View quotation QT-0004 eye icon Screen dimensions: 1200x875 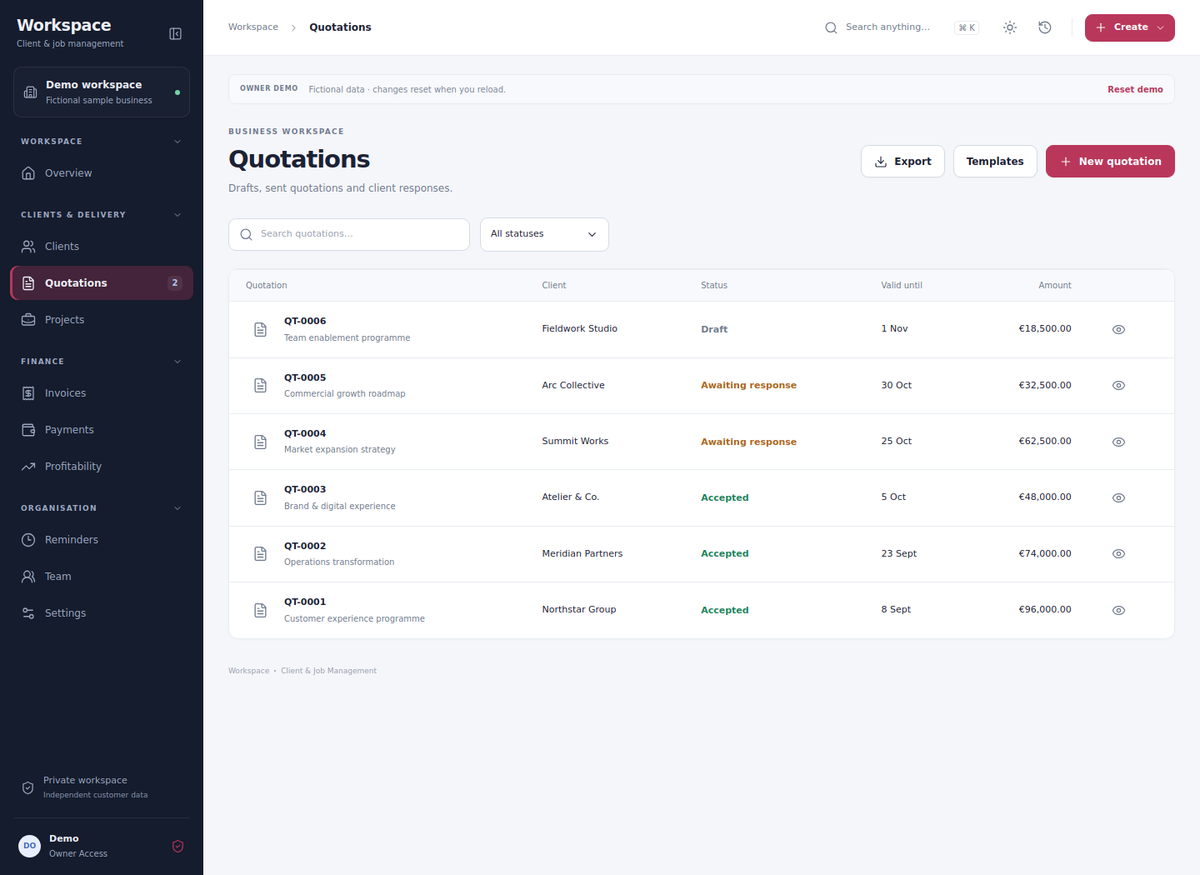1119,441
